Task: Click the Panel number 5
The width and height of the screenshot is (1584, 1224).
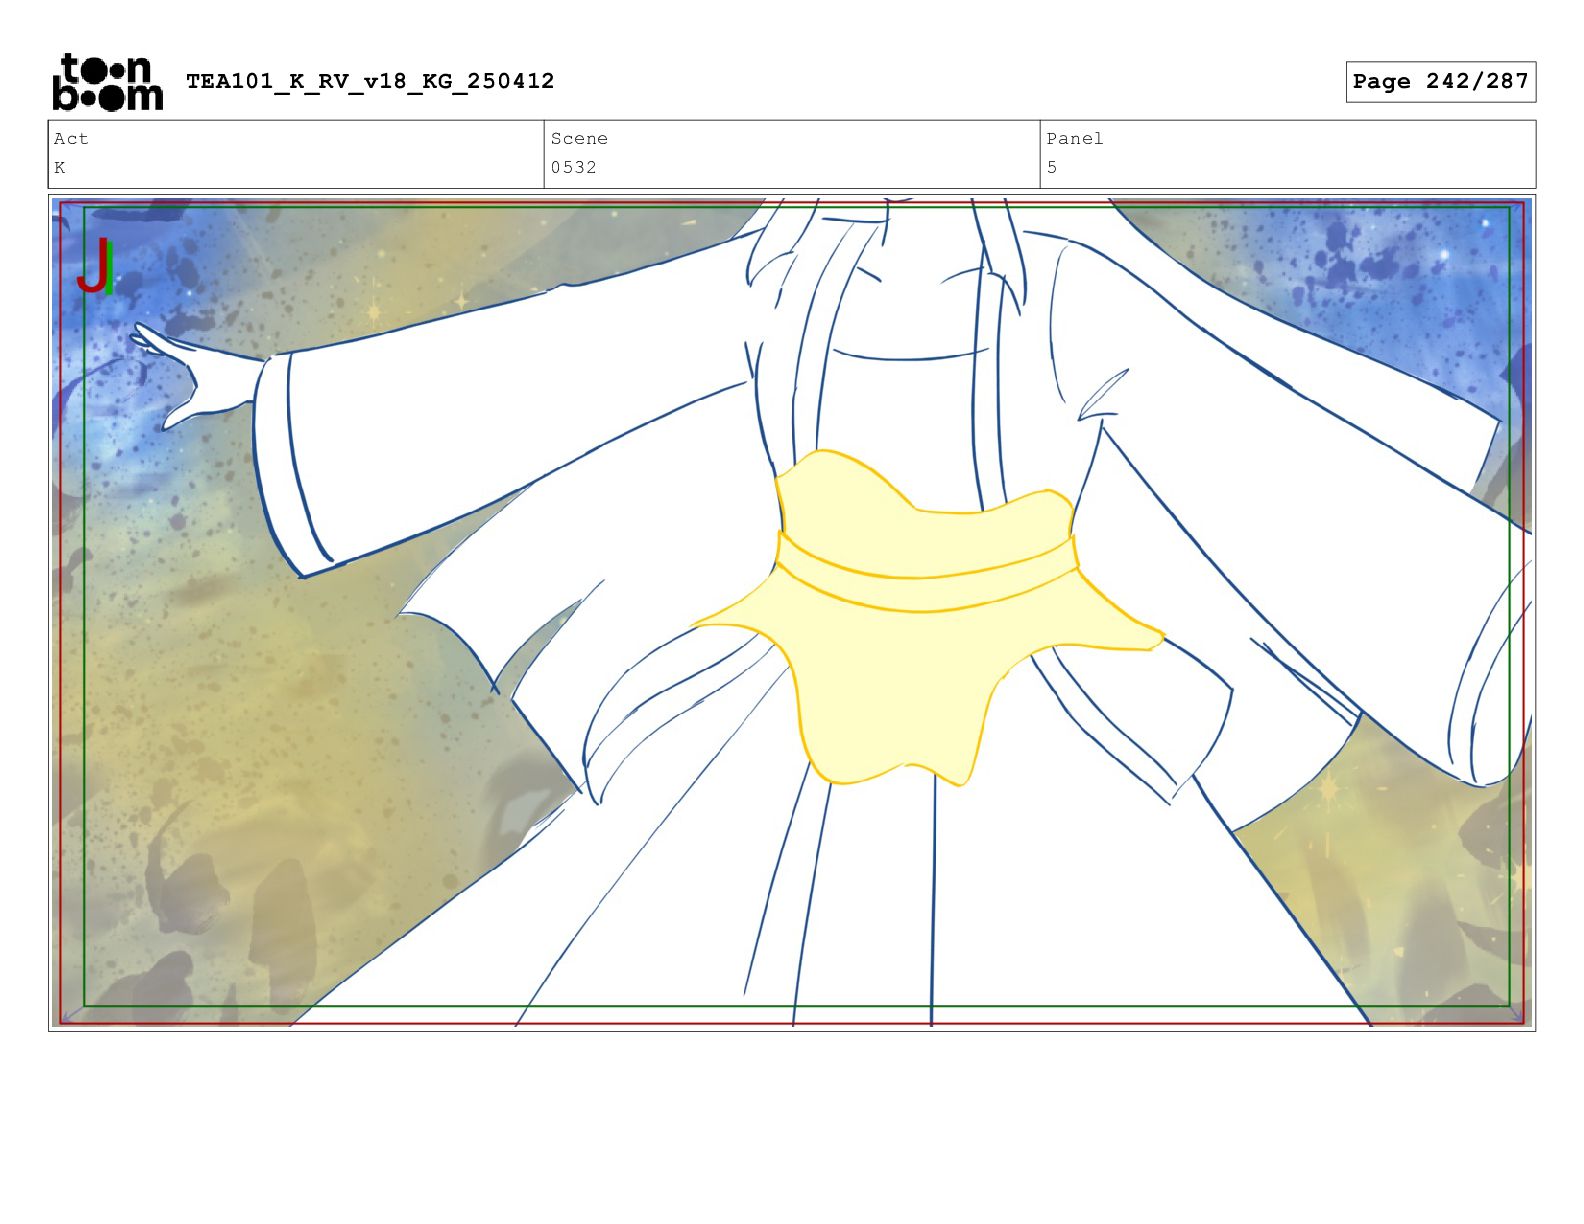Action: coord(1052,168)
